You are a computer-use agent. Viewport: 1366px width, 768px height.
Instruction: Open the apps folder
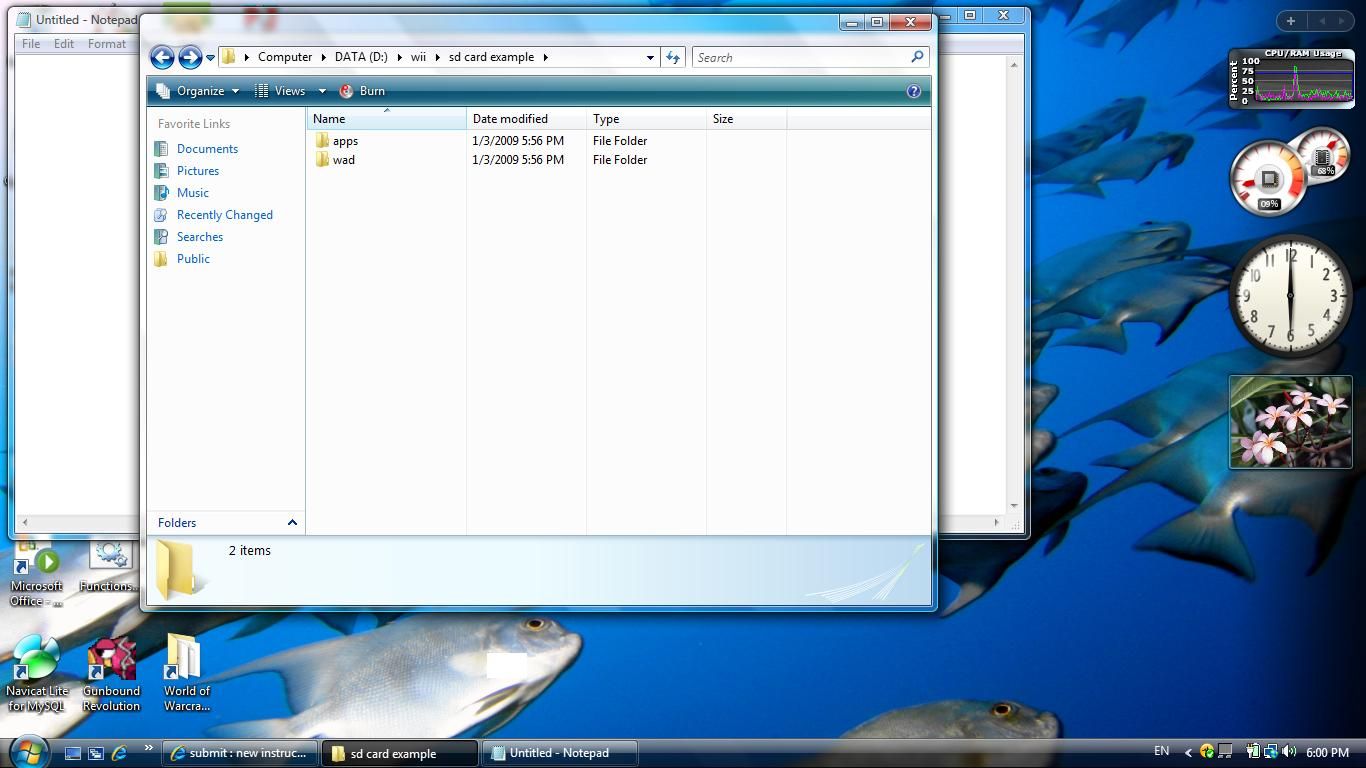(x=345, y=140)
